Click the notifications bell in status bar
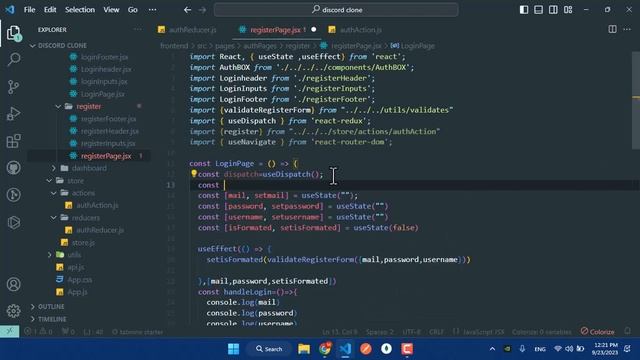Image resolution: width=640 pixels, height=360 pixels. tap(627, 331)
